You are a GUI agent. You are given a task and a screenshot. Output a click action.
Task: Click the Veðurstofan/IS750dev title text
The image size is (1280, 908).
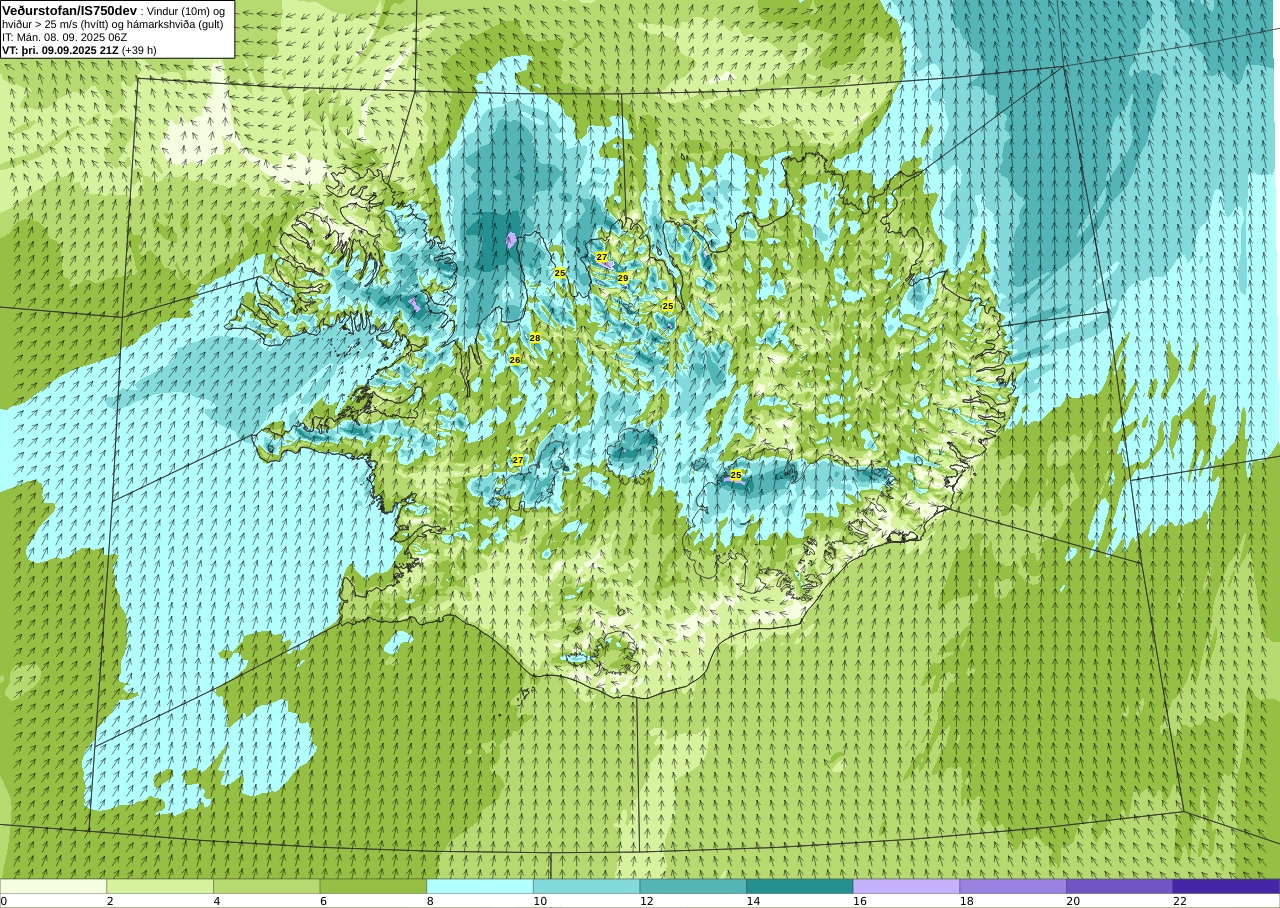[69, 10]
